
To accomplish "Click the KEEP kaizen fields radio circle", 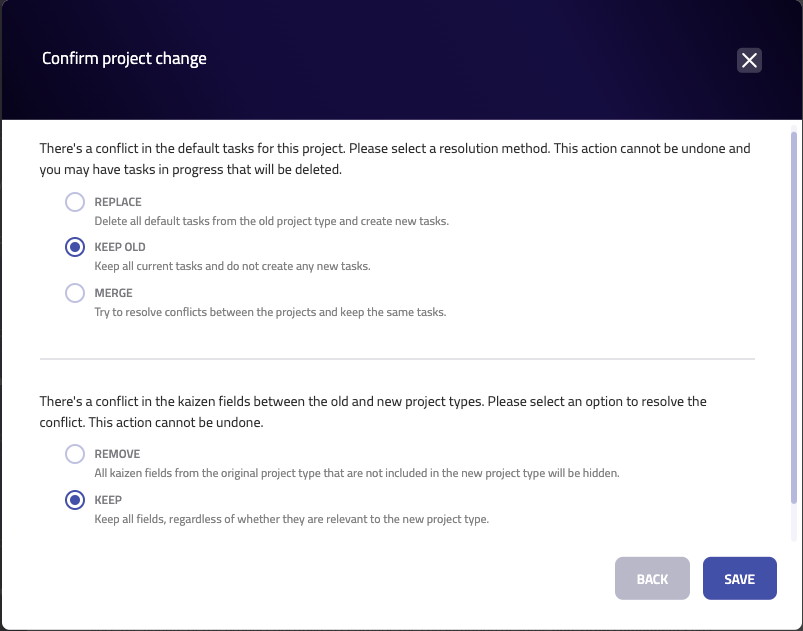I will pyautogui.click(x=75, y=500).
